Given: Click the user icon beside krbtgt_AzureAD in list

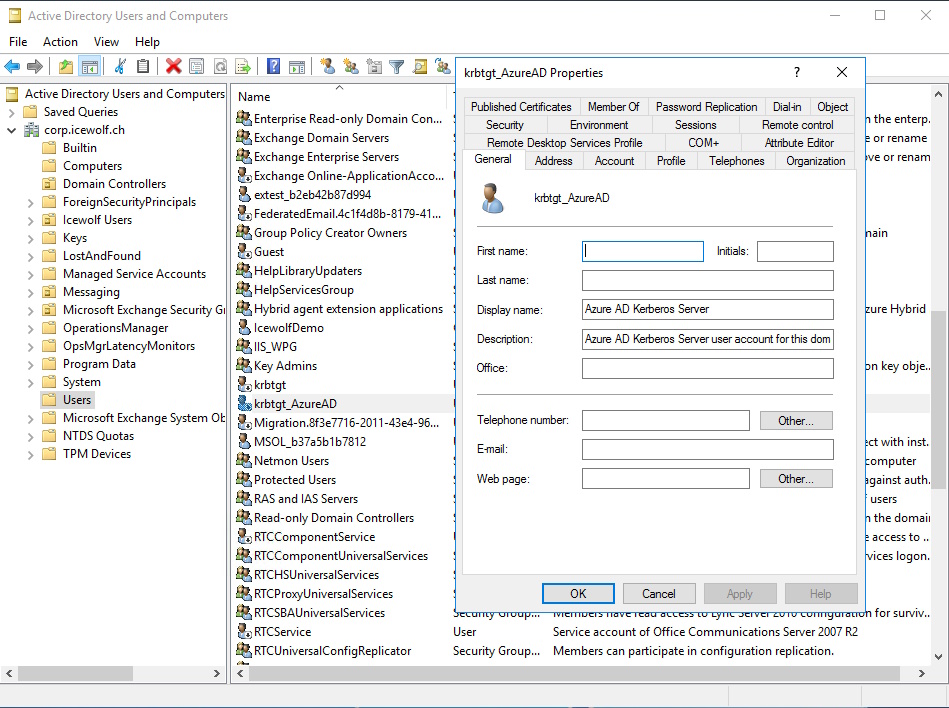Looking at the screenshot, I should coord(244,403).
